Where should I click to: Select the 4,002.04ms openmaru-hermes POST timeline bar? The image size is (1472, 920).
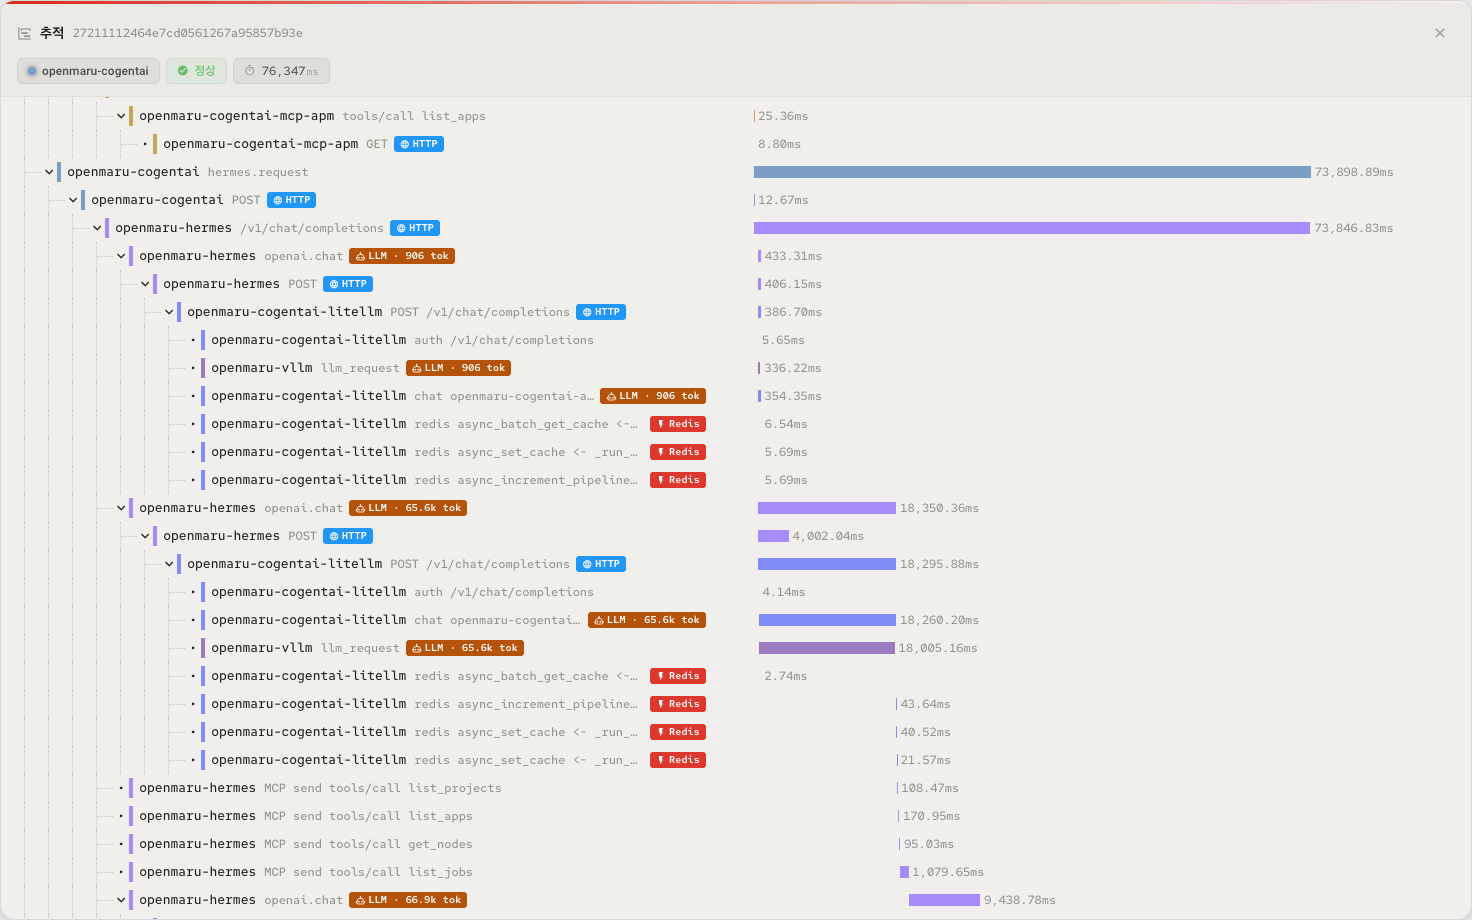click(x=774, y=536)
